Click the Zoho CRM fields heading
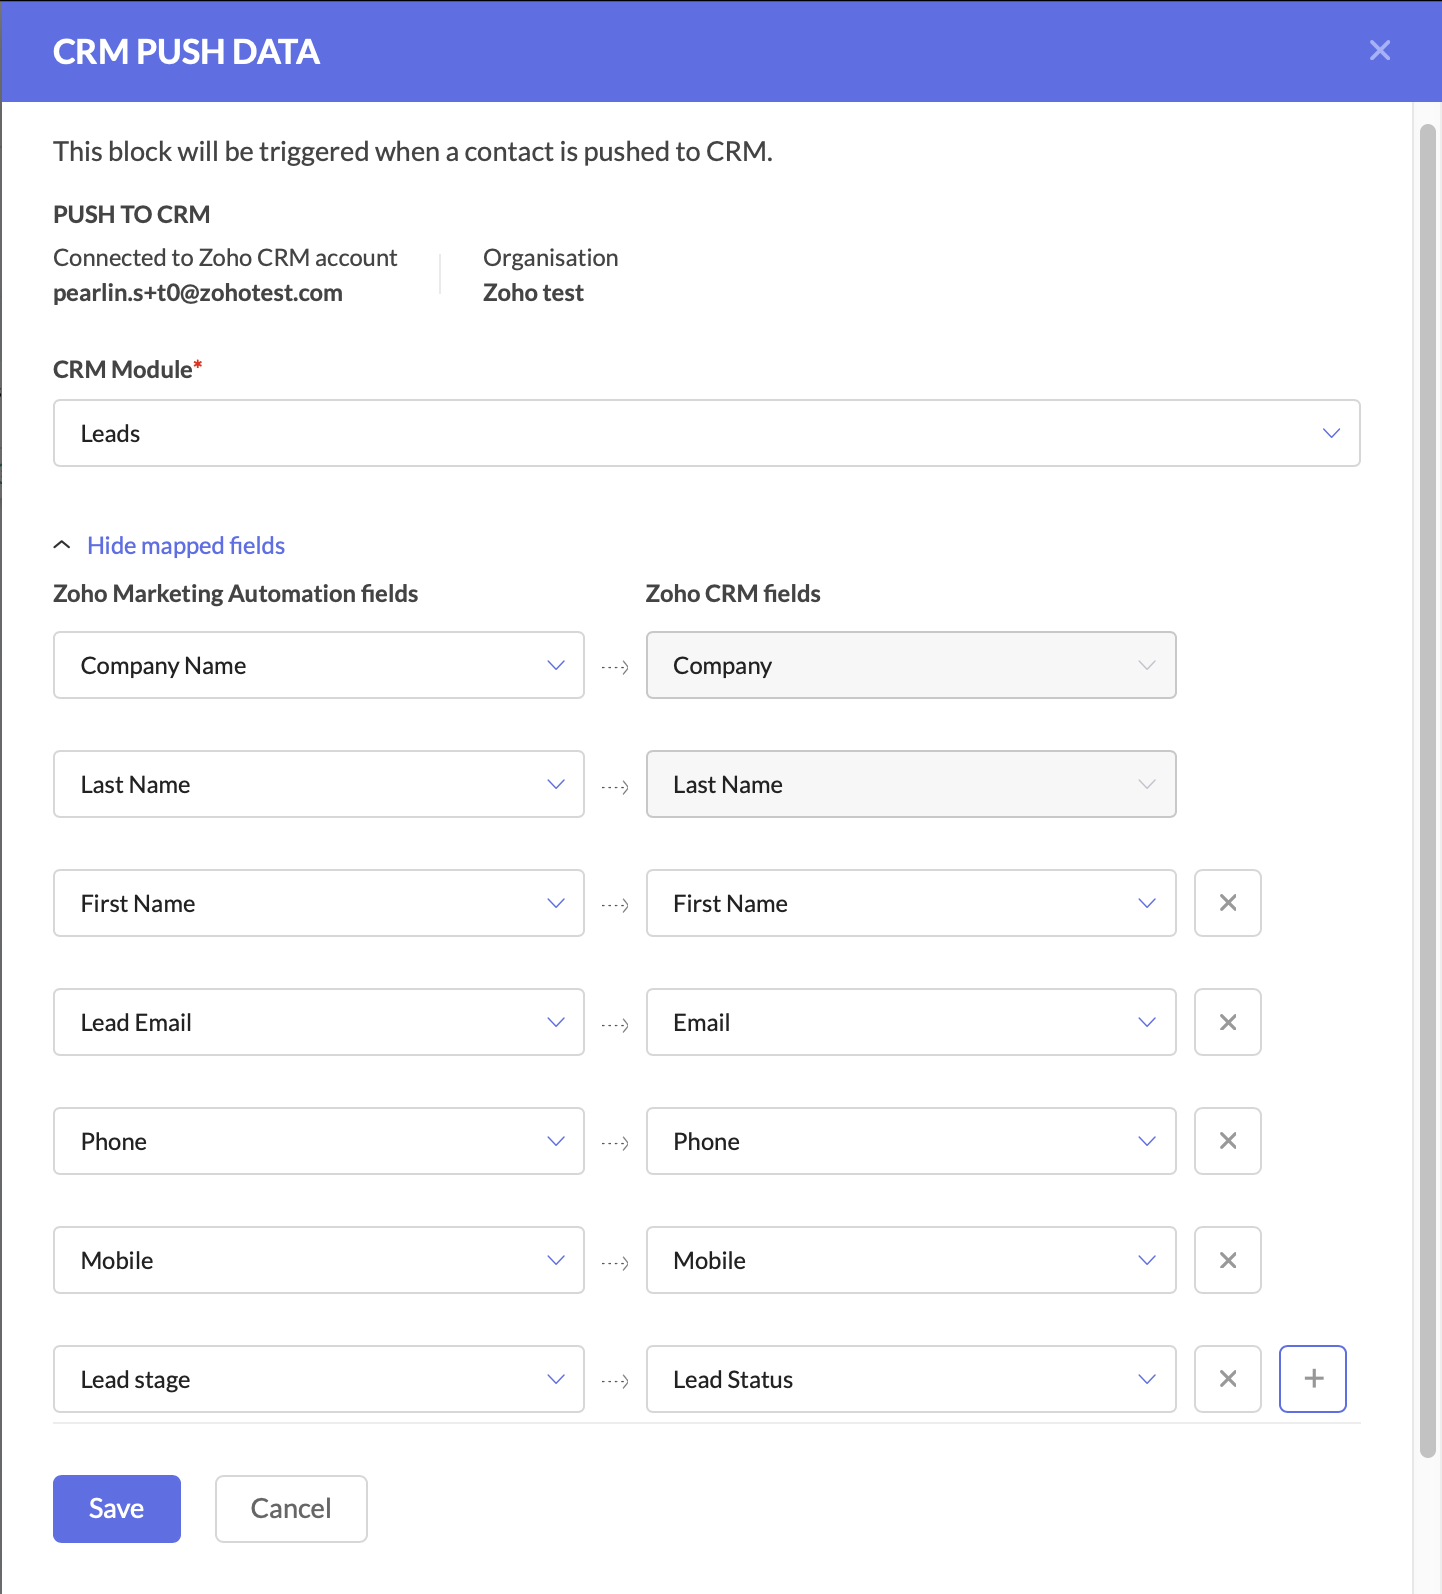 pos(733,593)
